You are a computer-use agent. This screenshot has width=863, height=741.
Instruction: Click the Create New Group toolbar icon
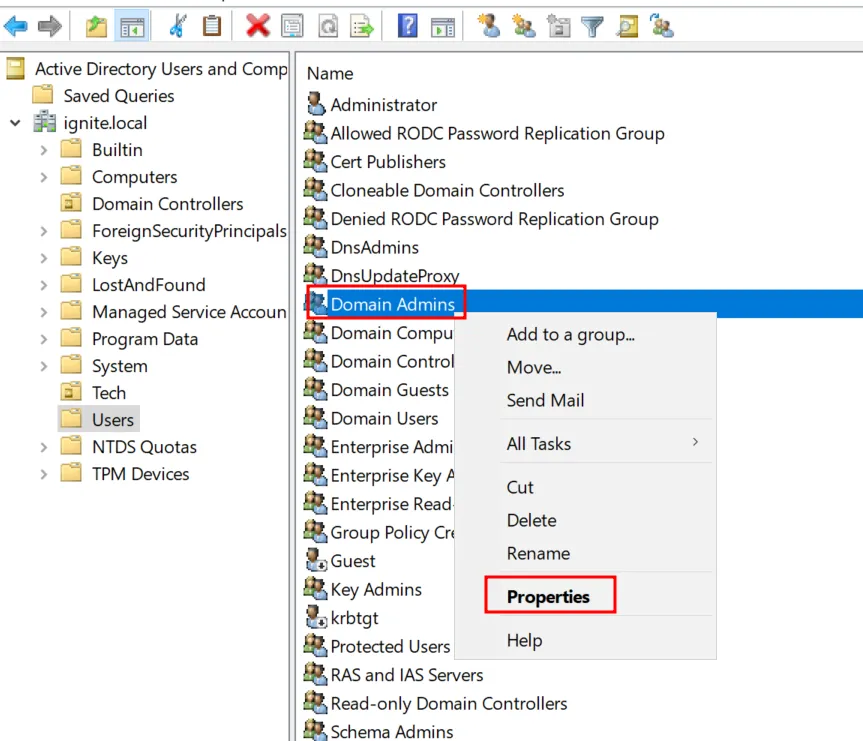(524, 26)
